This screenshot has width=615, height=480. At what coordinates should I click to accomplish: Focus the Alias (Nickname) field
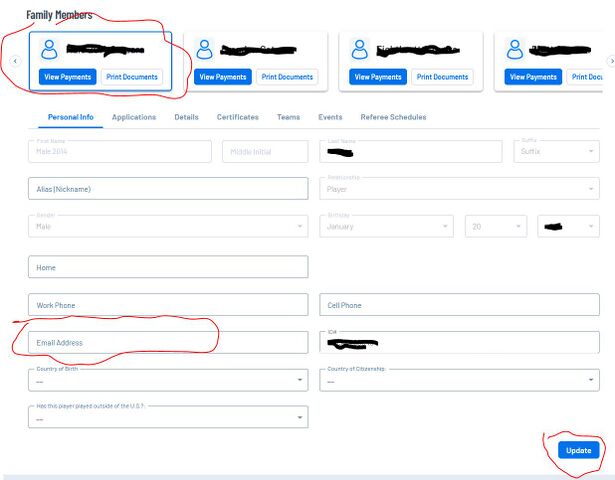pos(168,189)
